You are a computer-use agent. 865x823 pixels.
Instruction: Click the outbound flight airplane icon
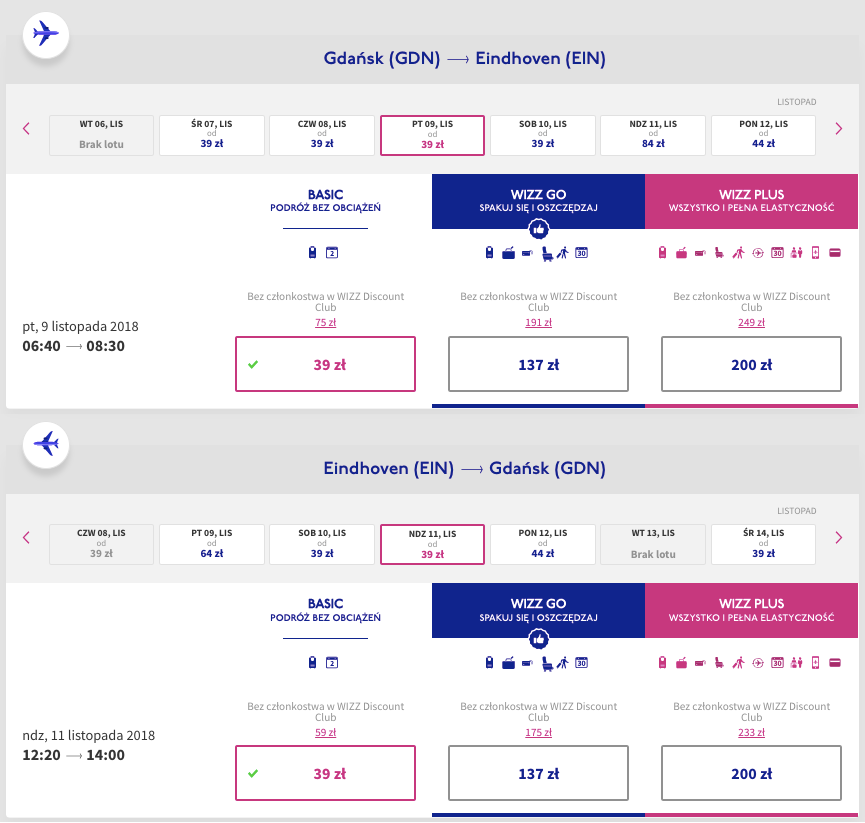45,34
